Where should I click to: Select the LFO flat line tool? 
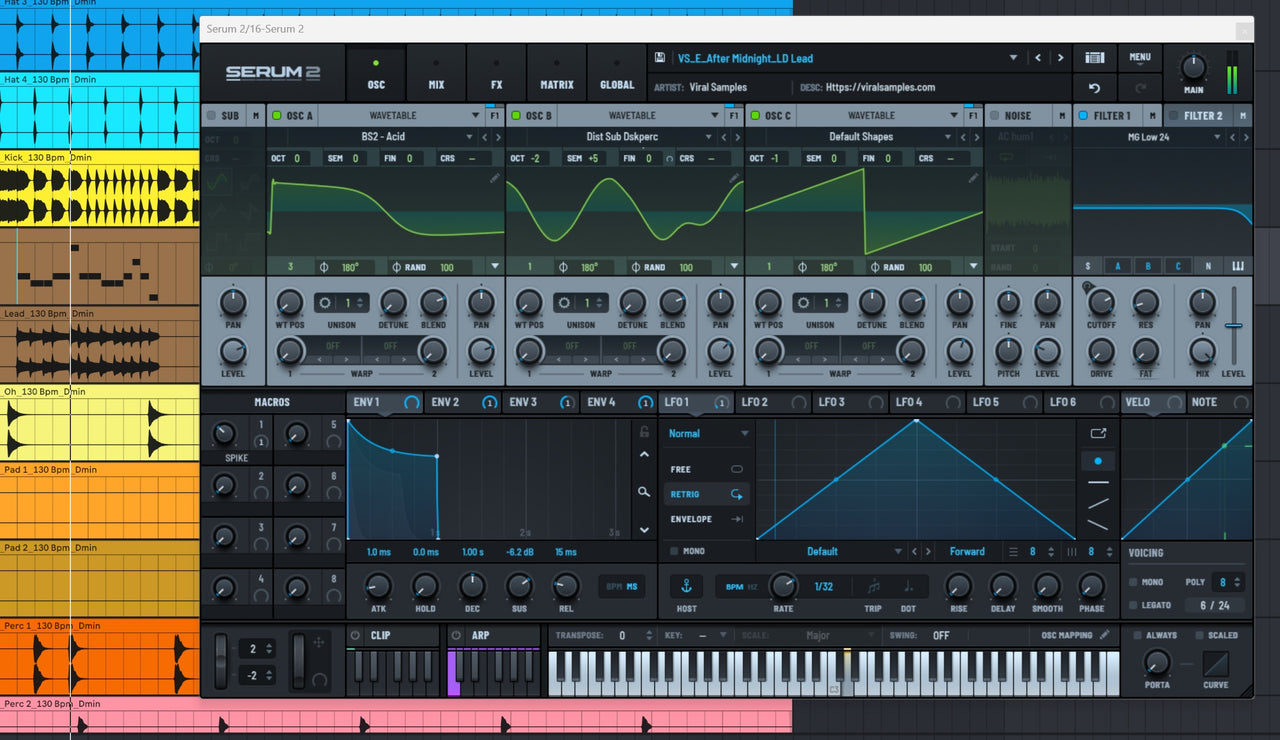(x=1098, y=482)
